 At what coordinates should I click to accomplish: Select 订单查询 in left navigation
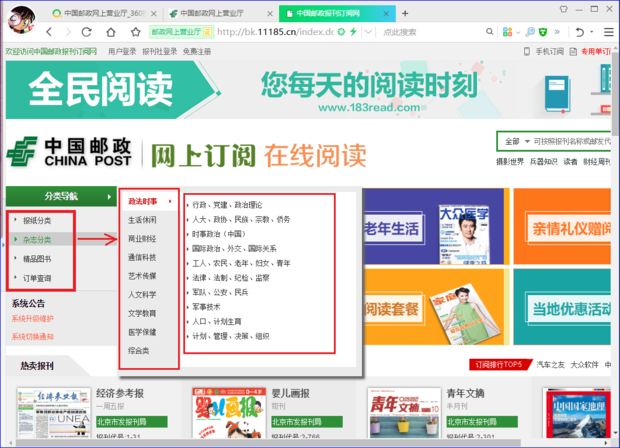pos(37,278)
